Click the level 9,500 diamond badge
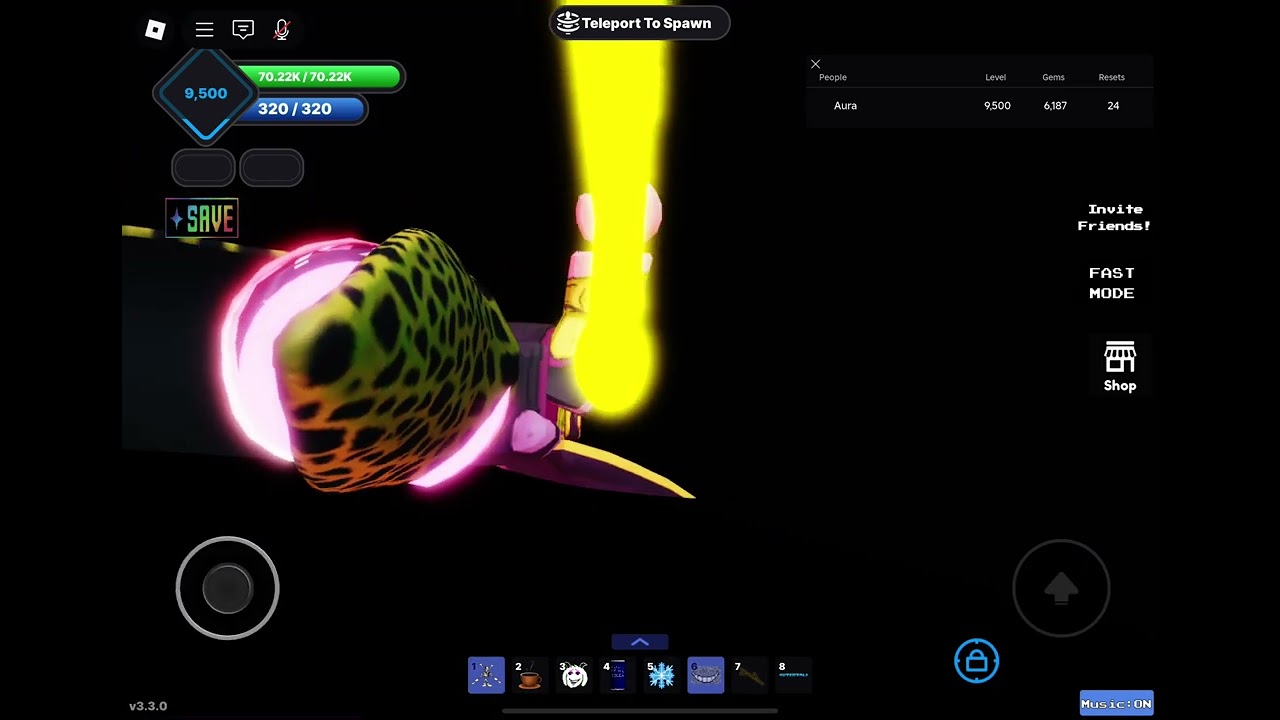Viewport: 1280px width, 720px height. 205,93
